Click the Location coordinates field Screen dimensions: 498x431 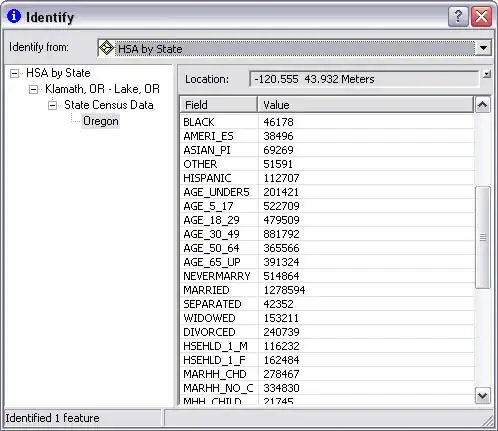pyautogui.click(x=364, y=79)
